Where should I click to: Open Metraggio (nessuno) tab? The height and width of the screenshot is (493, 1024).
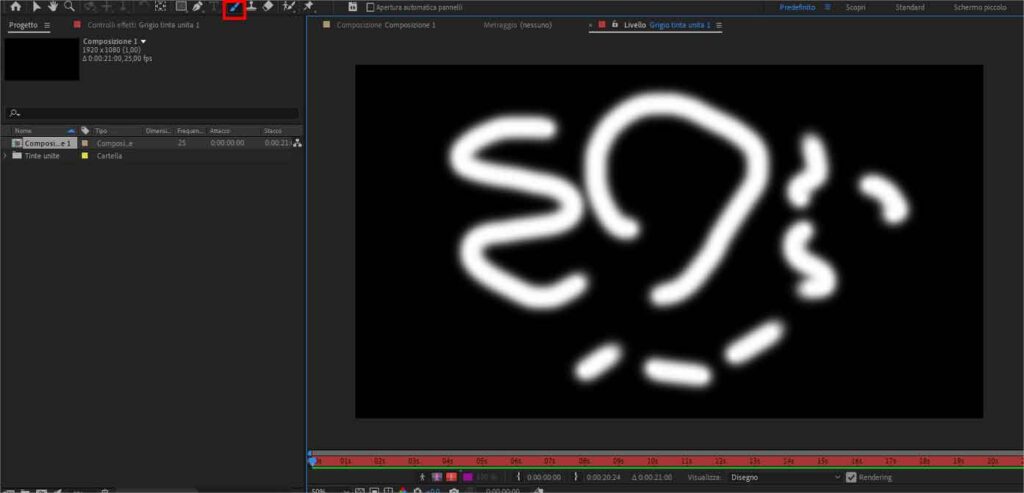click(x=518, y=25)
